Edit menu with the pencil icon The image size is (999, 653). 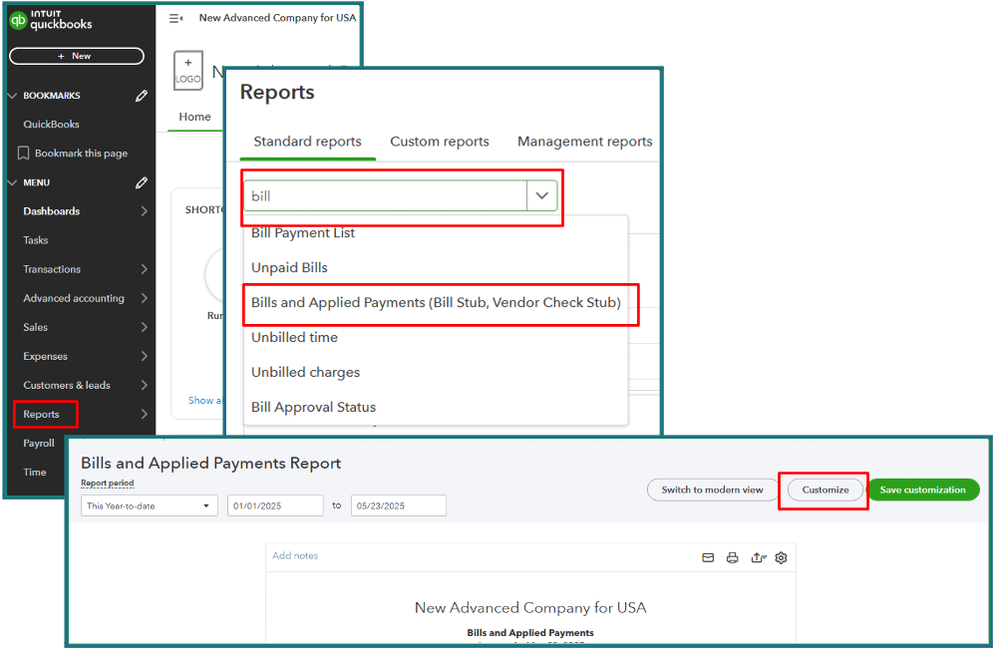pyautogui.click(x=141, y=183)
